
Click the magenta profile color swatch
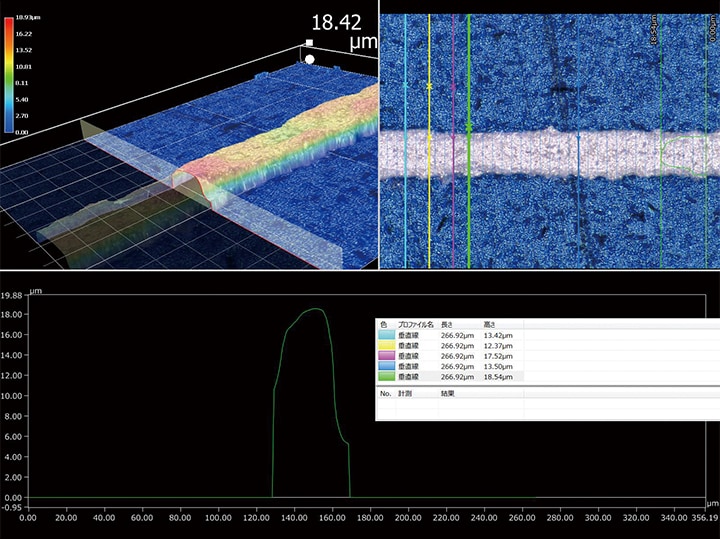[385, 357]
